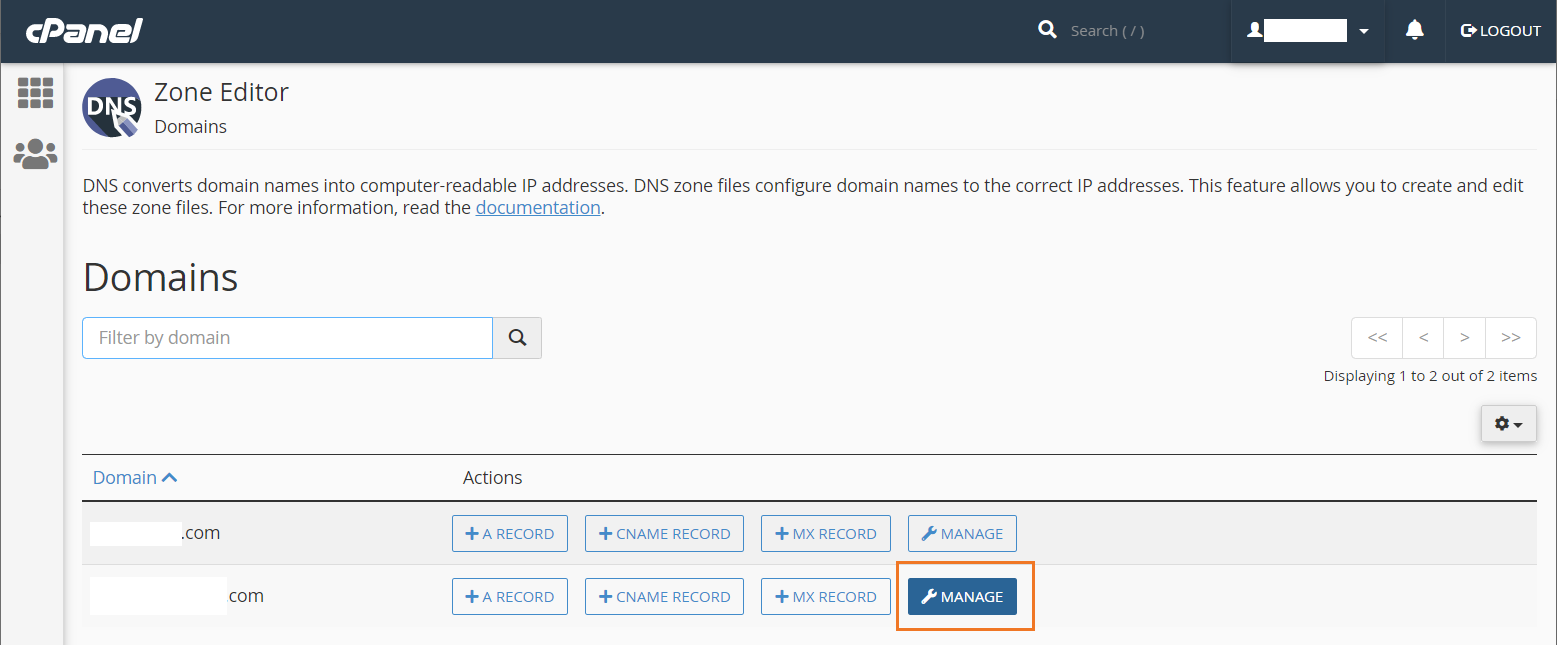Click the notifications bell icon
Viewport: 1557px width, 645px height.
point(1414,31)
